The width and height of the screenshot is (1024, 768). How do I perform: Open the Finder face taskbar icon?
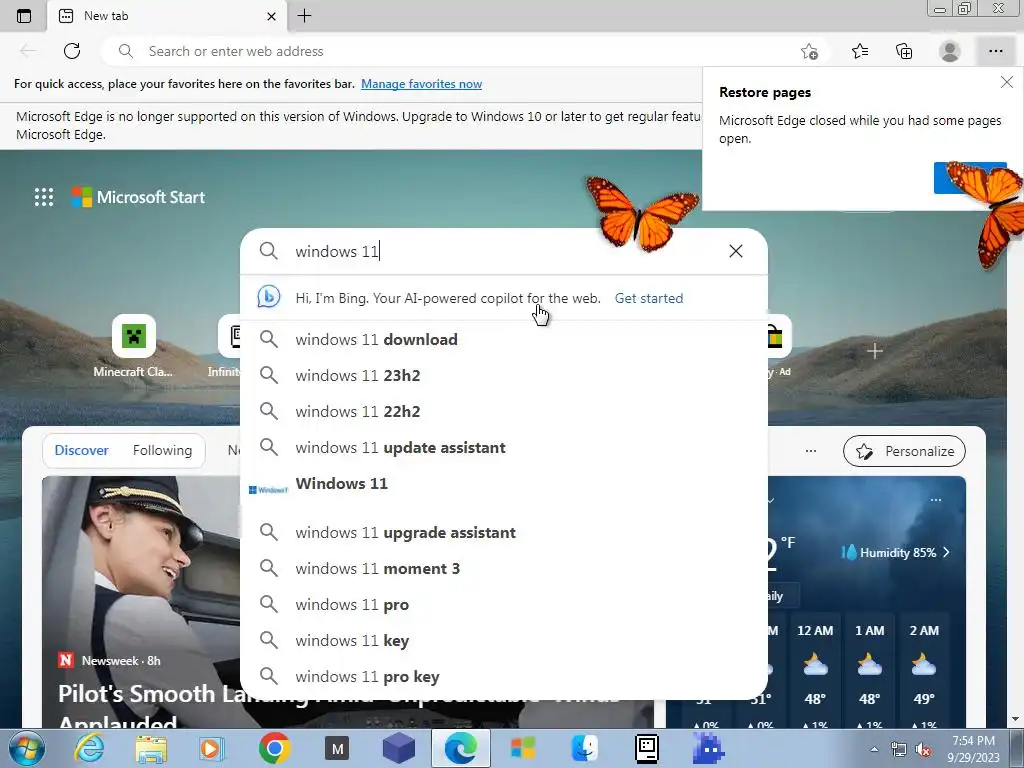pos(584,748)
